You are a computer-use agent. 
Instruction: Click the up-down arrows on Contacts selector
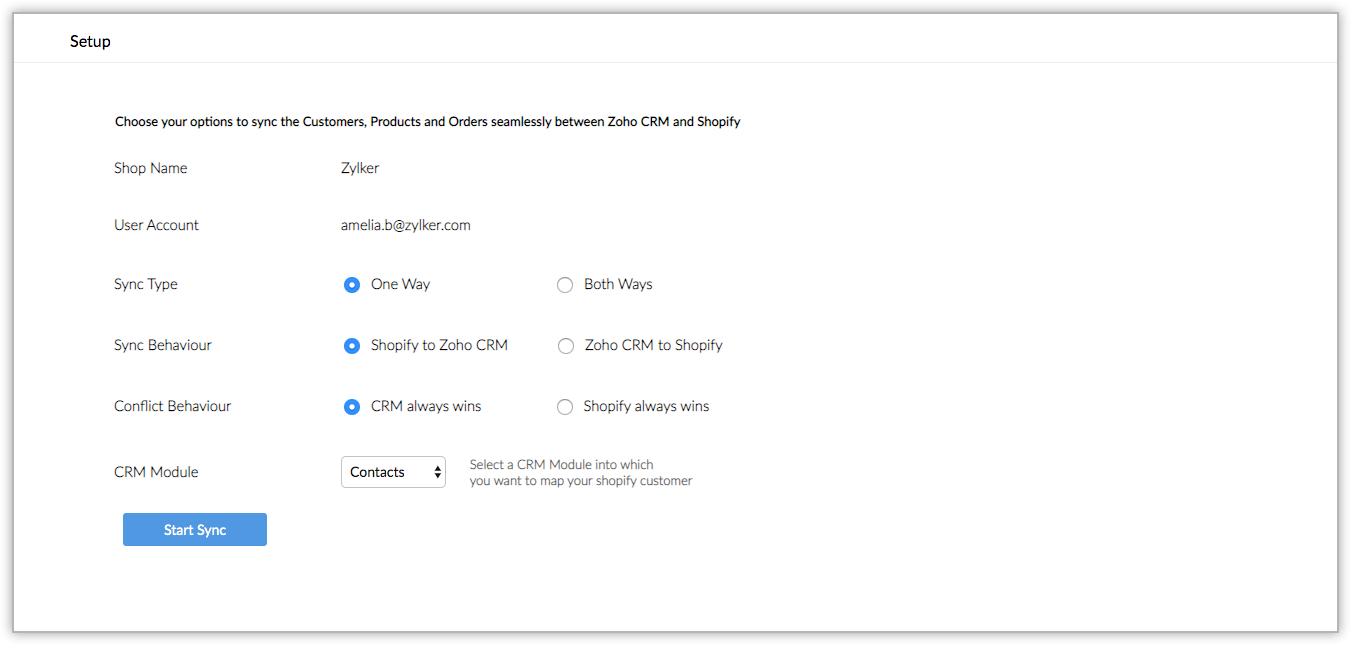click(438, 472)
